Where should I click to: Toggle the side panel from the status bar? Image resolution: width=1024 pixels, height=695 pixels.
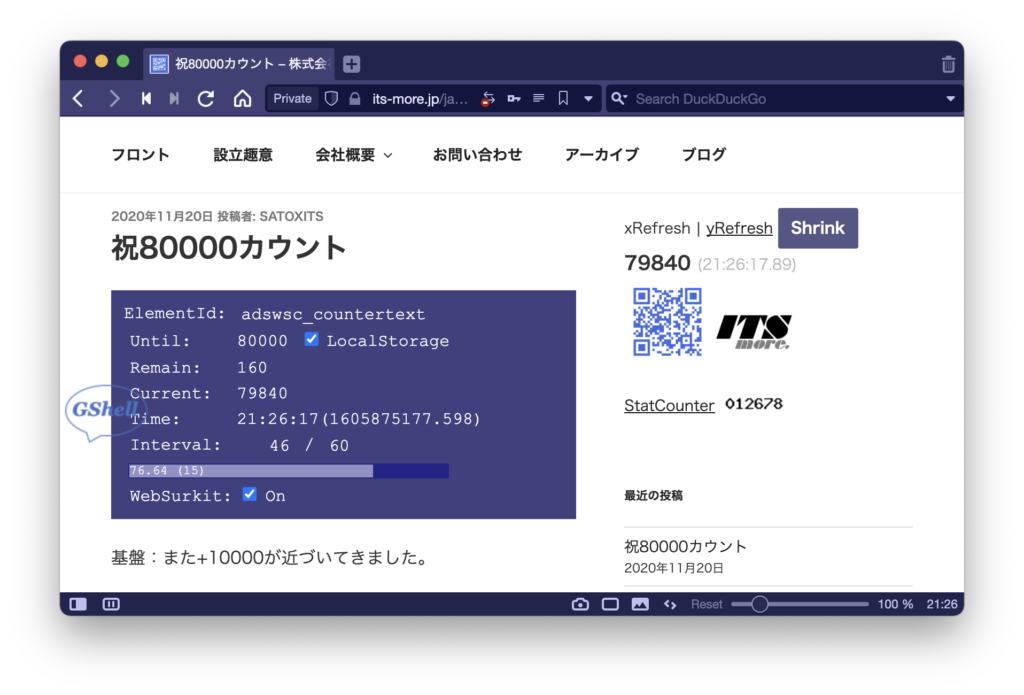pyautogui.click(x=78, y=604)
